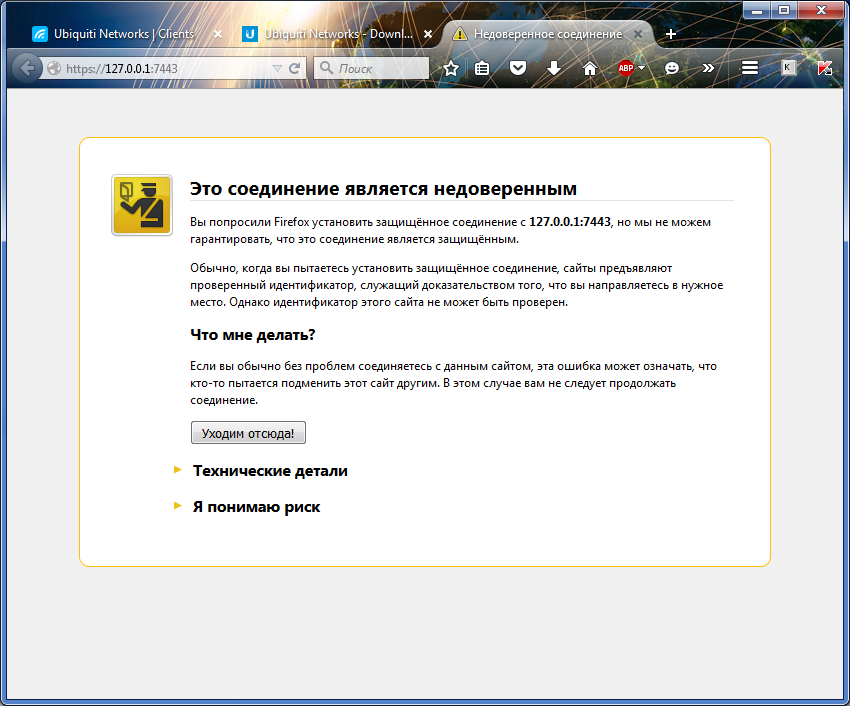Screen dimensions: 850x706
Task: Open the bookmarks list icon
Action: pos(482,68)
